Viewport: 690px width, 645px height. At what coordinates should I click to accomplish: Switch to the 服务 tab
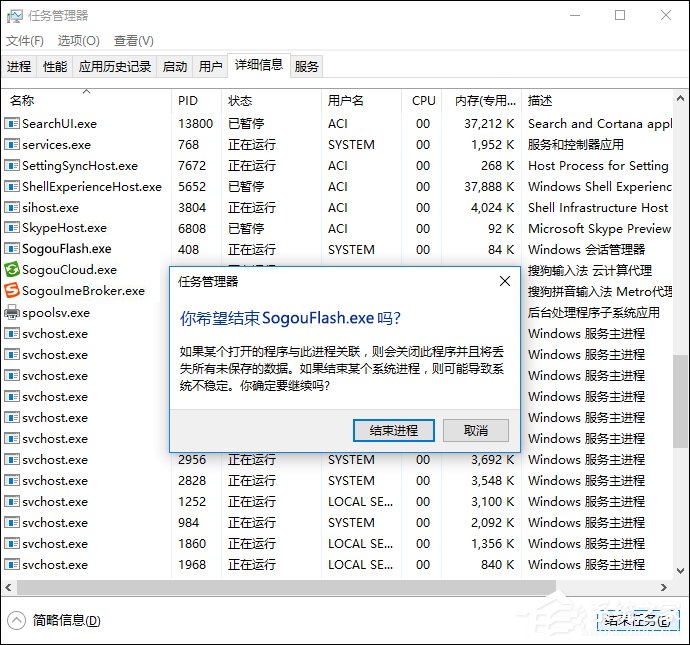[307, 67]
